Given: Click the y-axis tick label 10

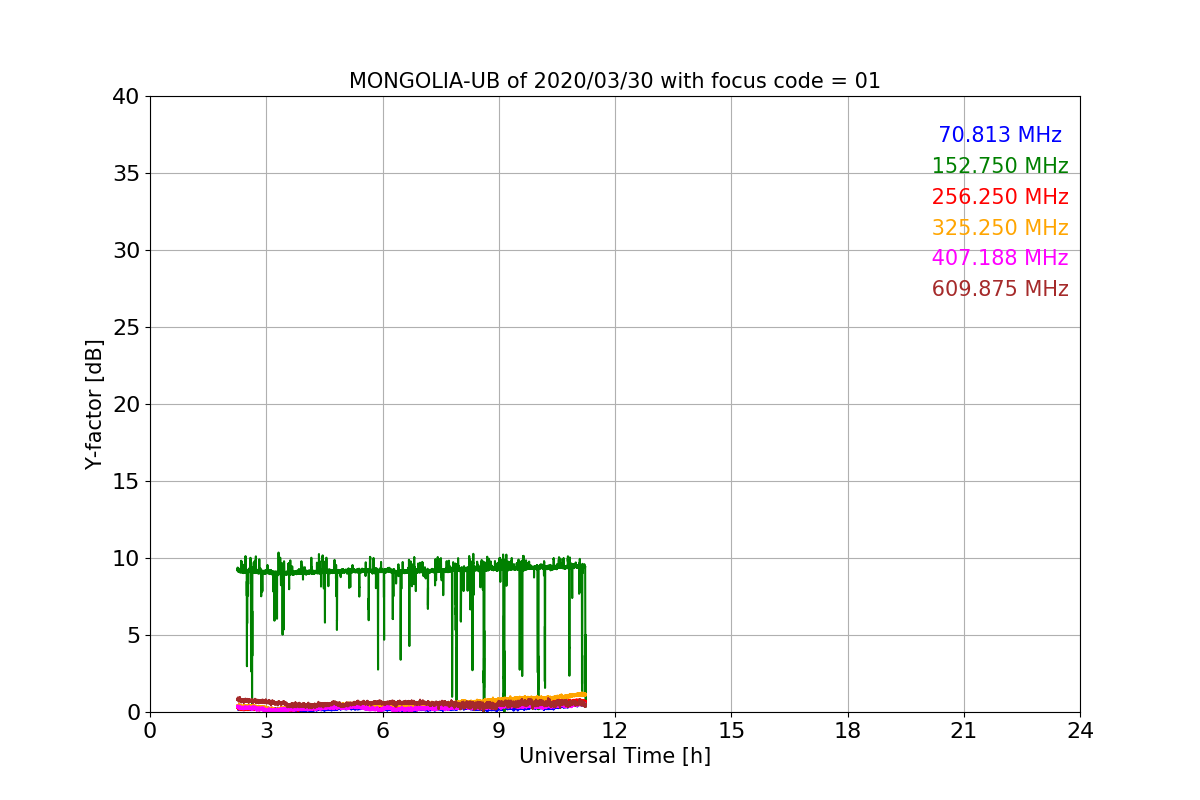Looking at the screenshot, I should 126,559.
